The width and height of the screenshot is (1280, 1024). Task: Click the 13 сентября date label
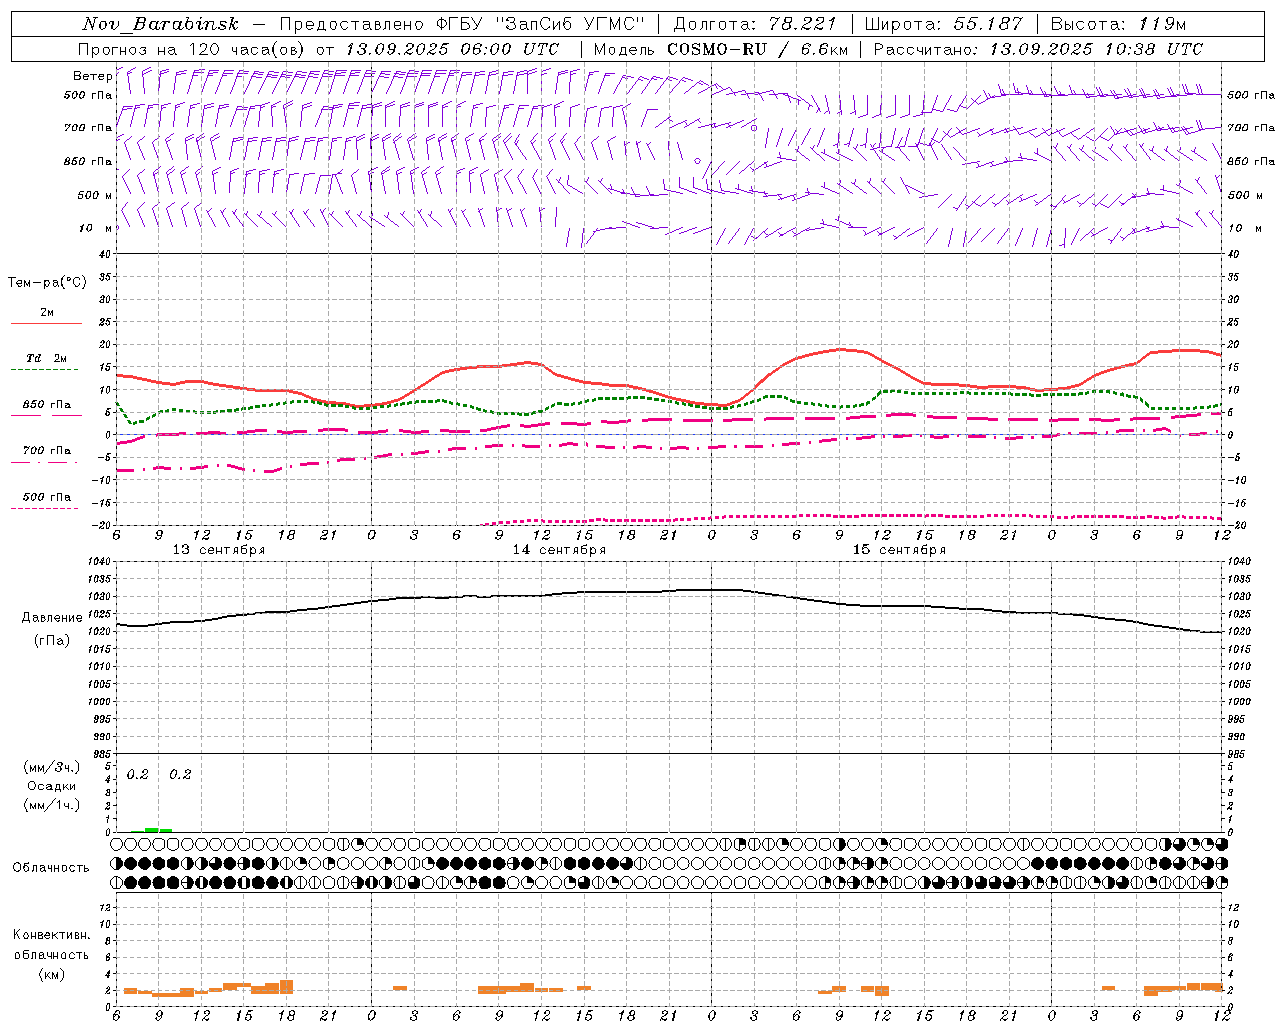(x=219, y=550)
